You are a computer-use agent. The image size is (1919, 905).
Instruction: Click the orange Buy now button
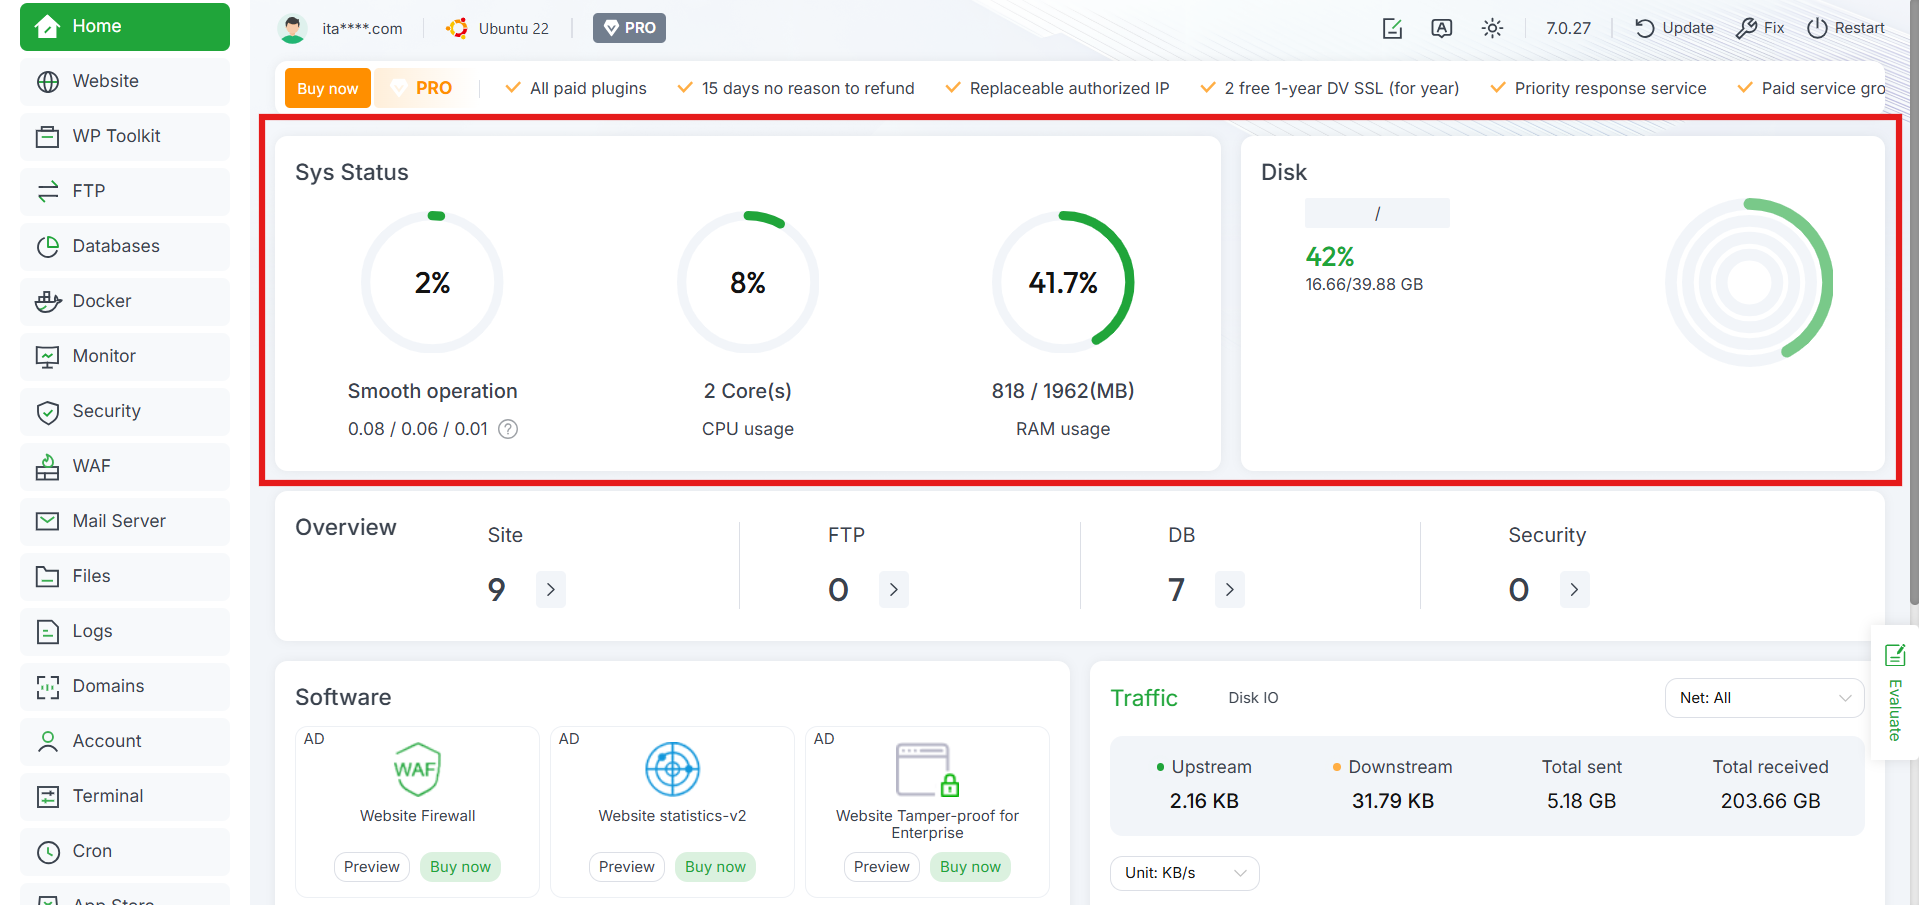[328, 88]
